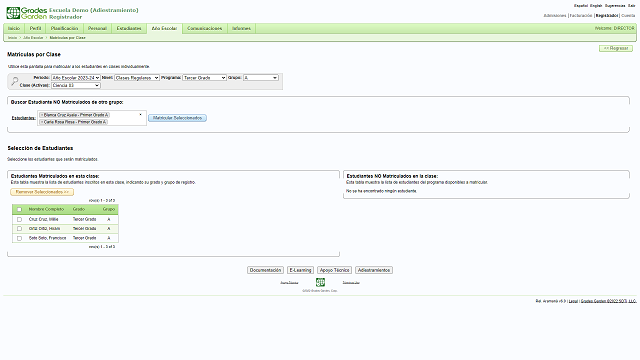Image resolution: width=640 pixels, height=360 pixels.
Task: Click the footer Grades Garden globe icon
Action: (x=320, y=282)
